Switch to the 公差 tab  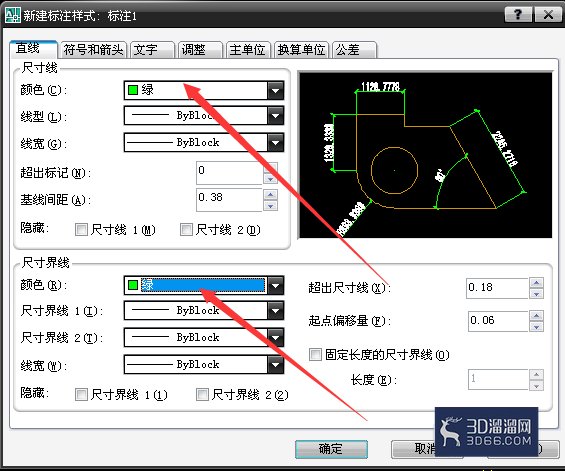tap(355, 50)
